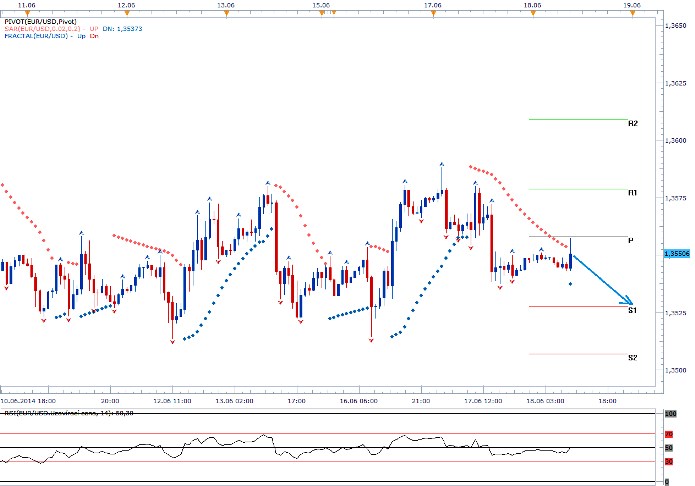Click price axis value 1,3525
Screen dimensions: 695x486
tap(676, 313)
